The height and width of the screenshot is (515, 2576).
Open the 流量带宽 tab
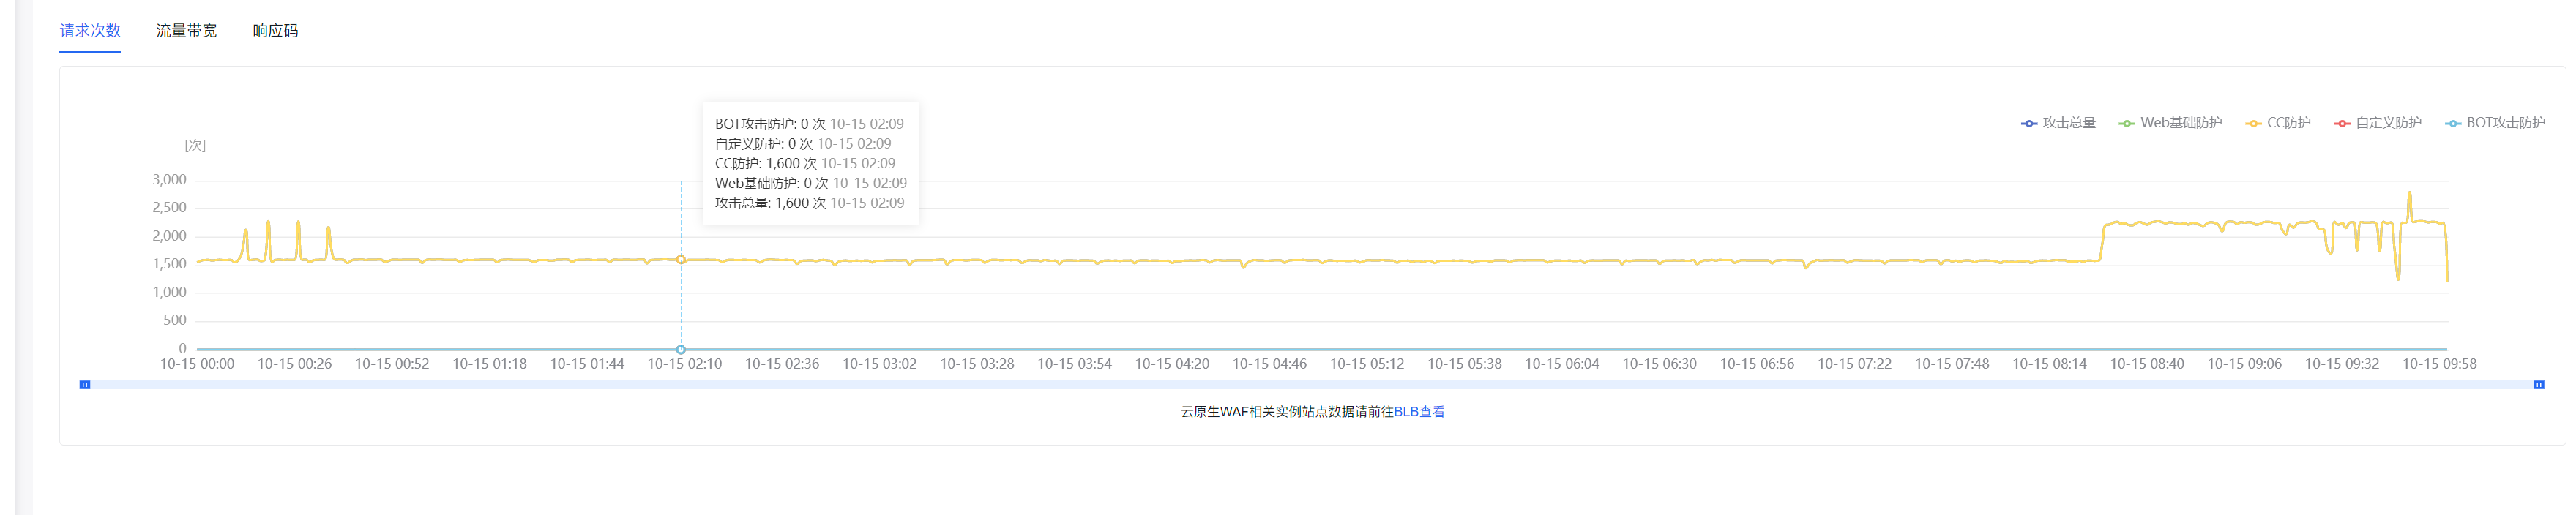click(186, 31)
